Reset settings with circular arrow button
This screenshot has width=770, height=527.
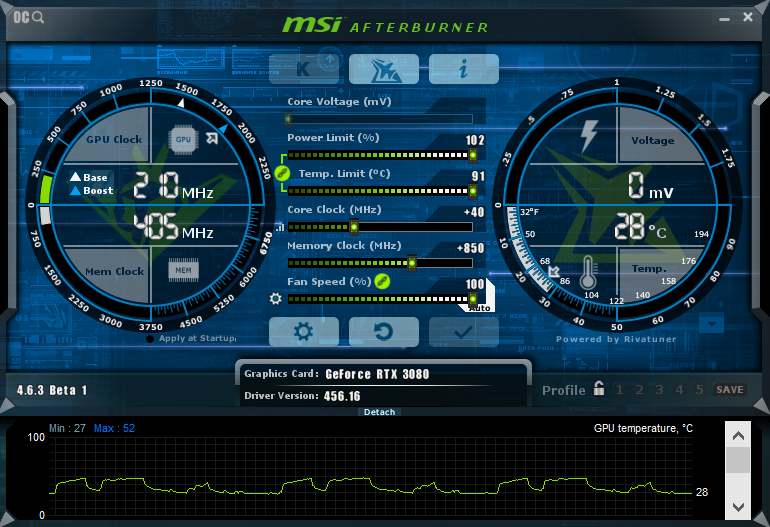[x=384, y=332]
